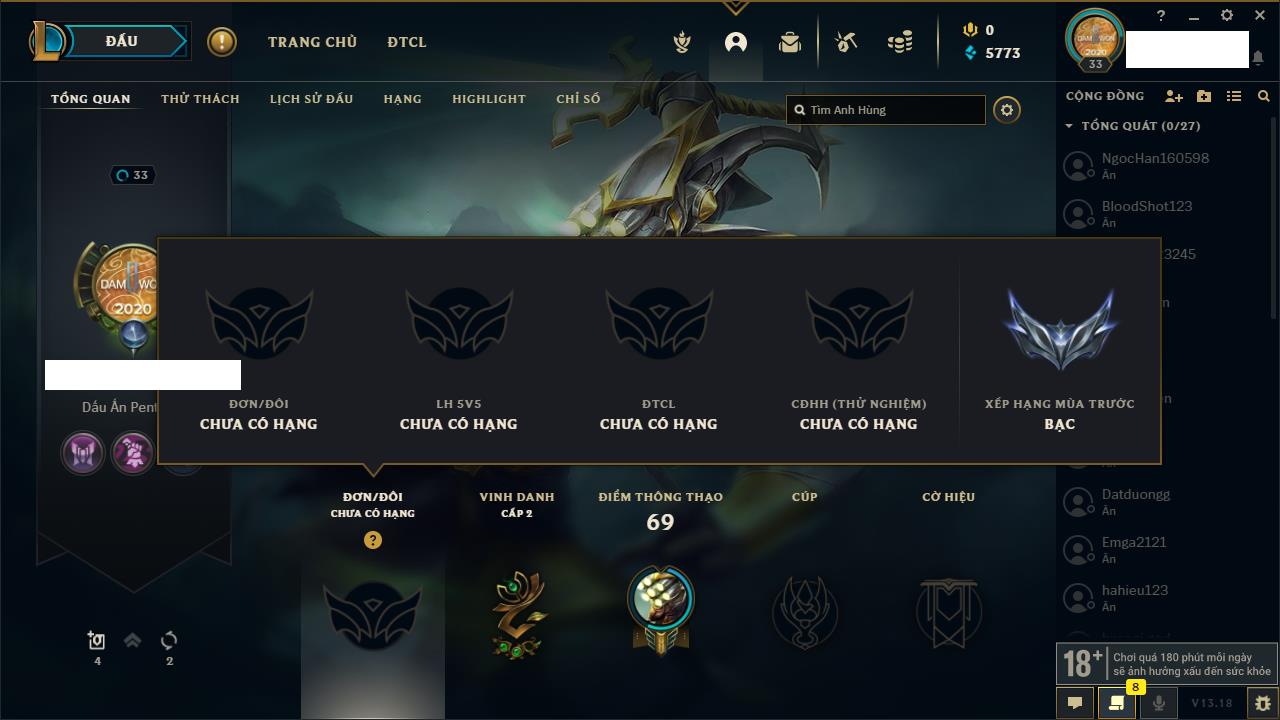This screenshot has height=720, width=1280.
Task: Toggle the chat window button
Action: click(1075, 703)
